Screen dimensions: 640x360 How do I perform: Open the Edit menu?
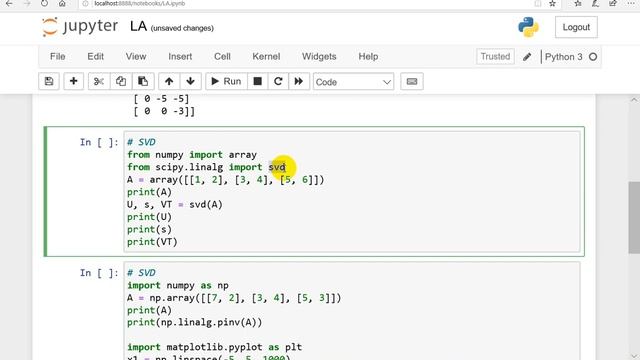[96, 56]
